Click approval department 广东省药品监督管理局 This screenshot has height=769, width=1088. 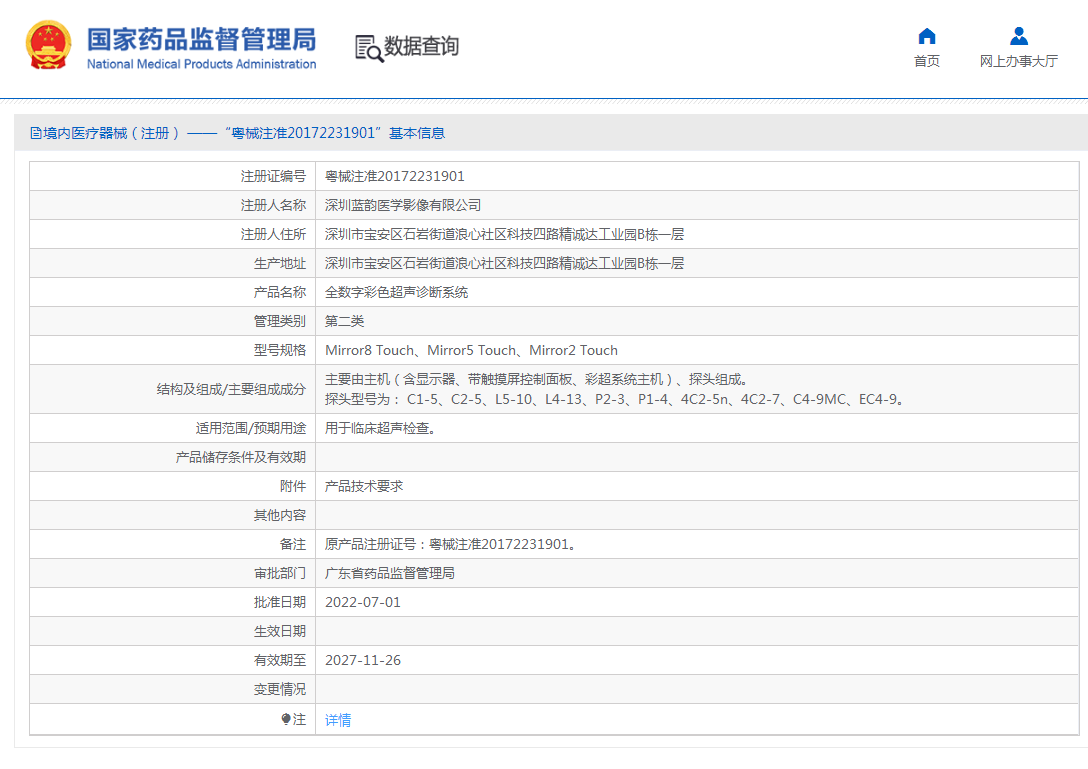click(390, 573)
